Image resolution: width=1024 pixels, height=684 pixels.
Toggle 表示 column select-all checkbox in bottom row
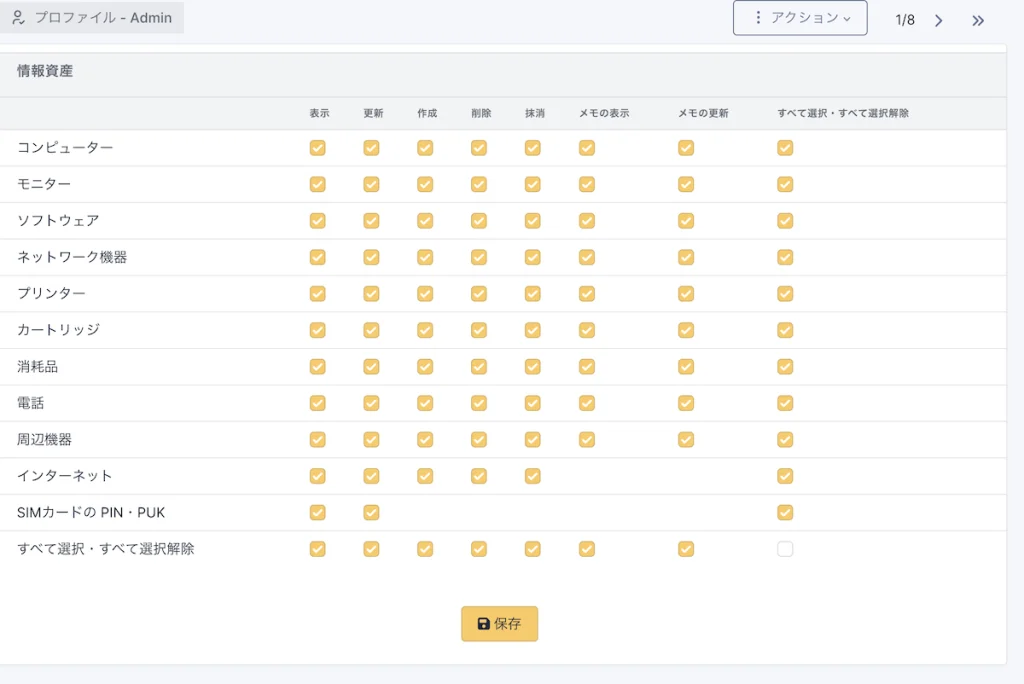point(318,549)
